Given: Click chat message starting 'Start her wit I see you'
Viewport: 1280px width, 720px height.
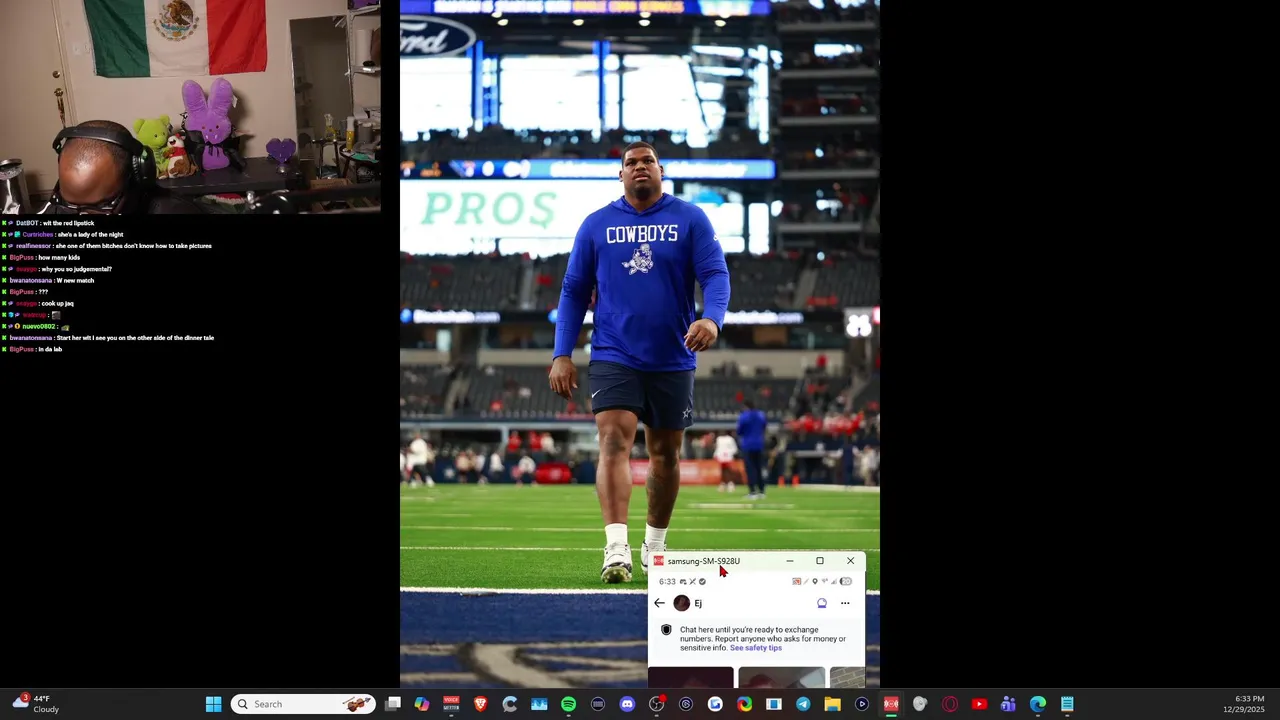Looking at the screenshot, I should tap(135, 338).
